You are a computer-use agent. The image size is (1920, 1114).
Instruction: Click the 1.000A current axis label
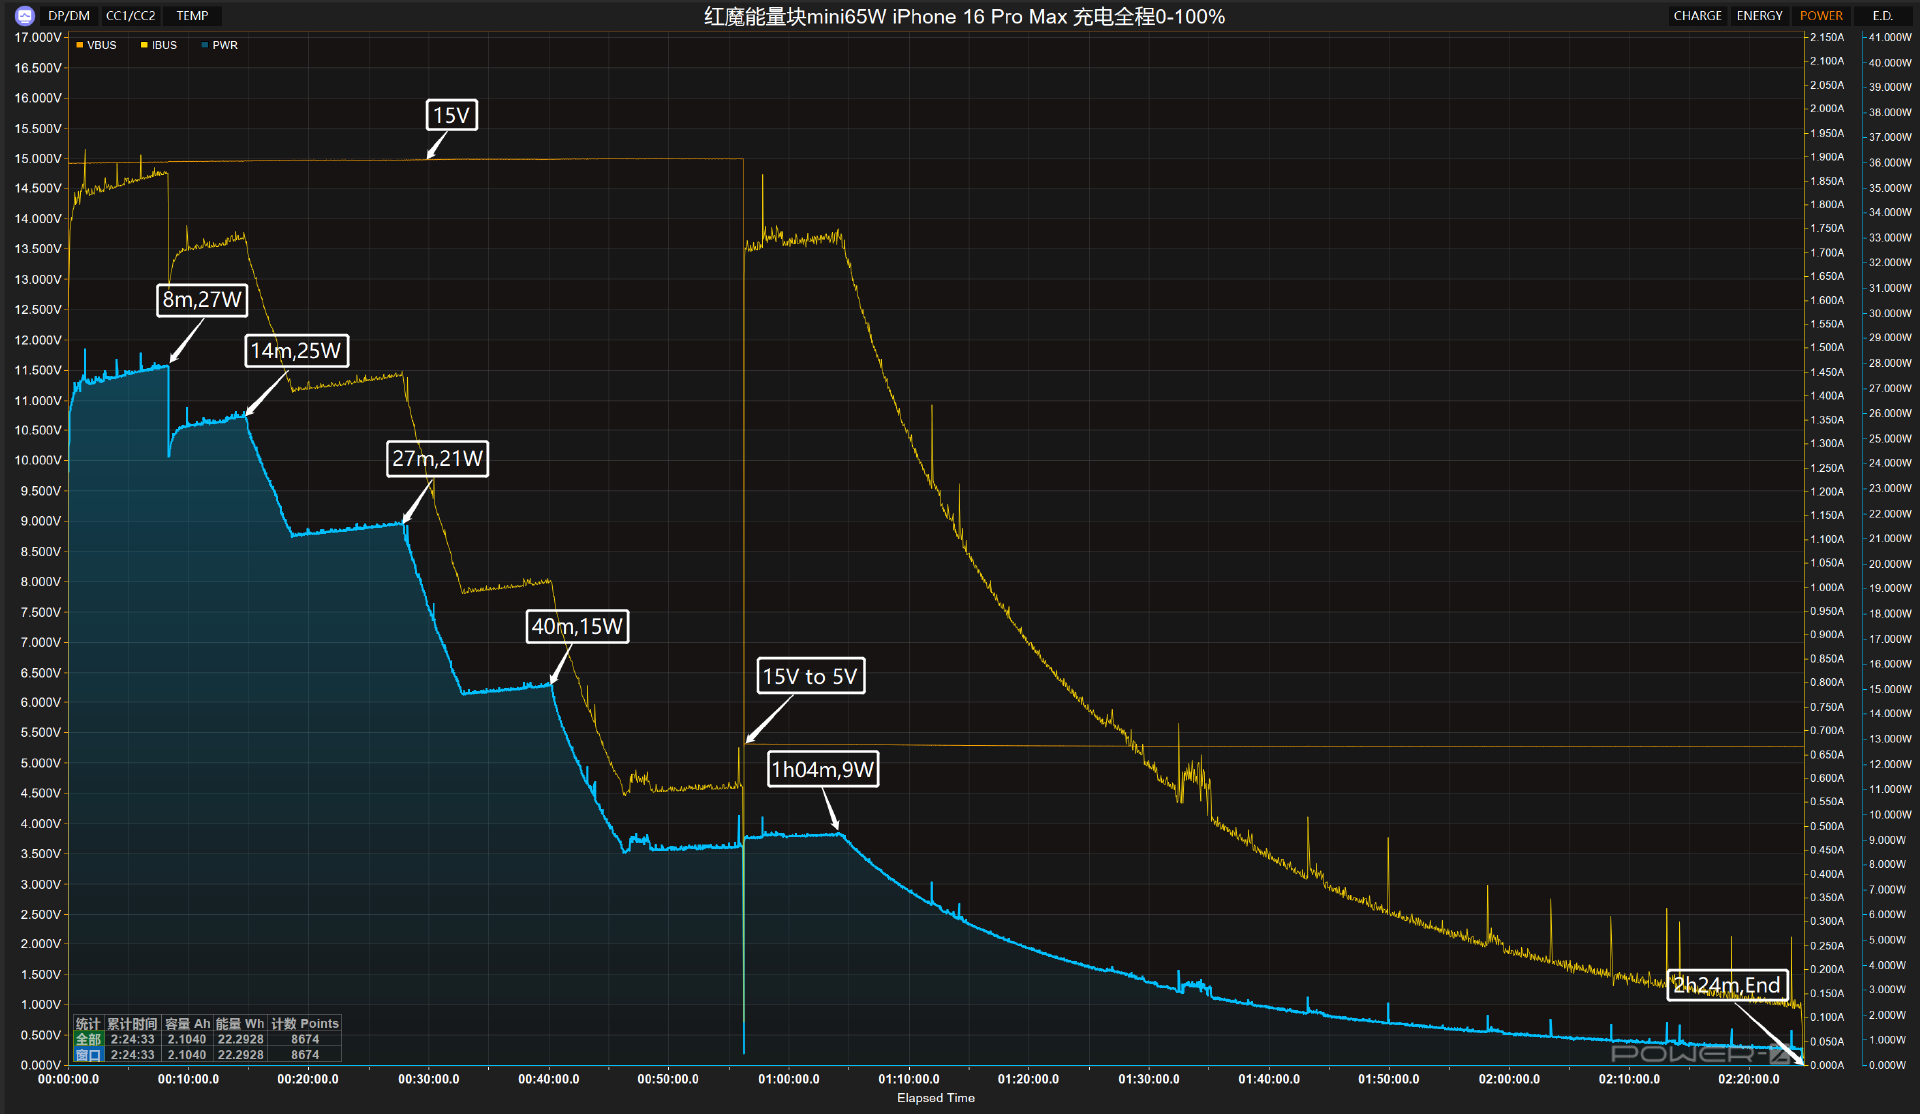[1827, 587]
